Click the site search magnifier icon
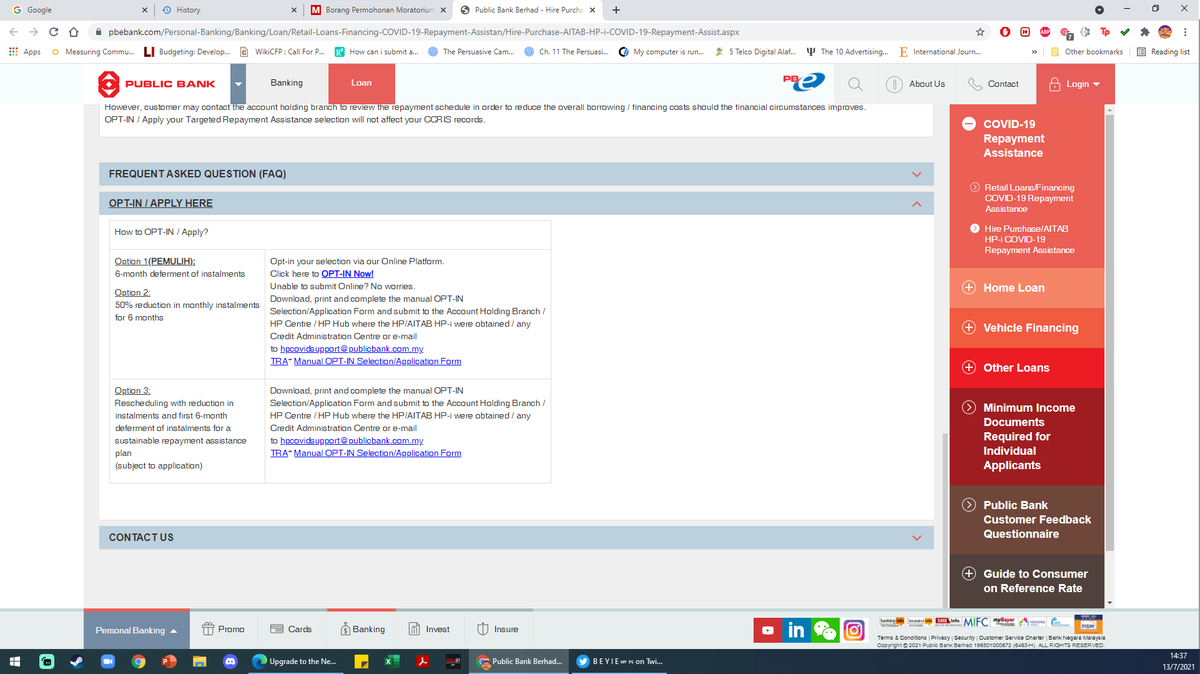 coord(856,84)
